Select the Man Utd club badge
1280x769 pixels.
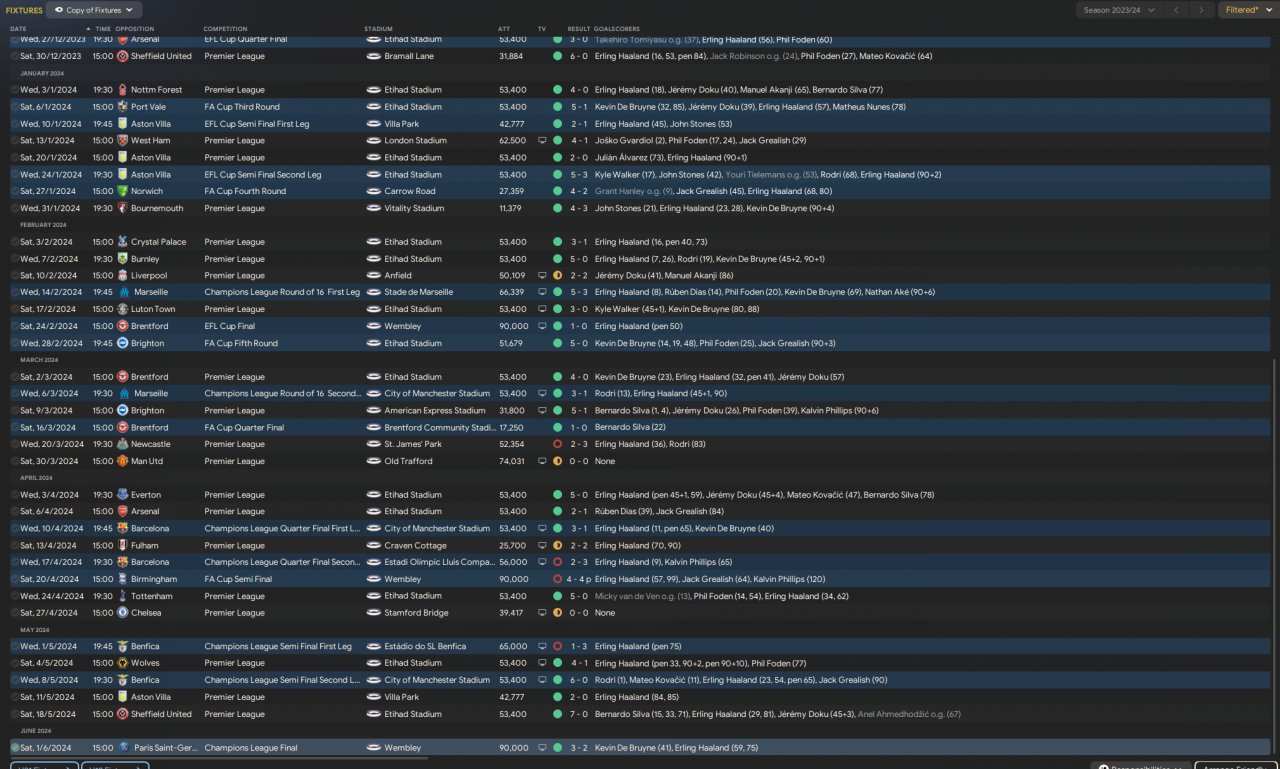coord(123,461)
